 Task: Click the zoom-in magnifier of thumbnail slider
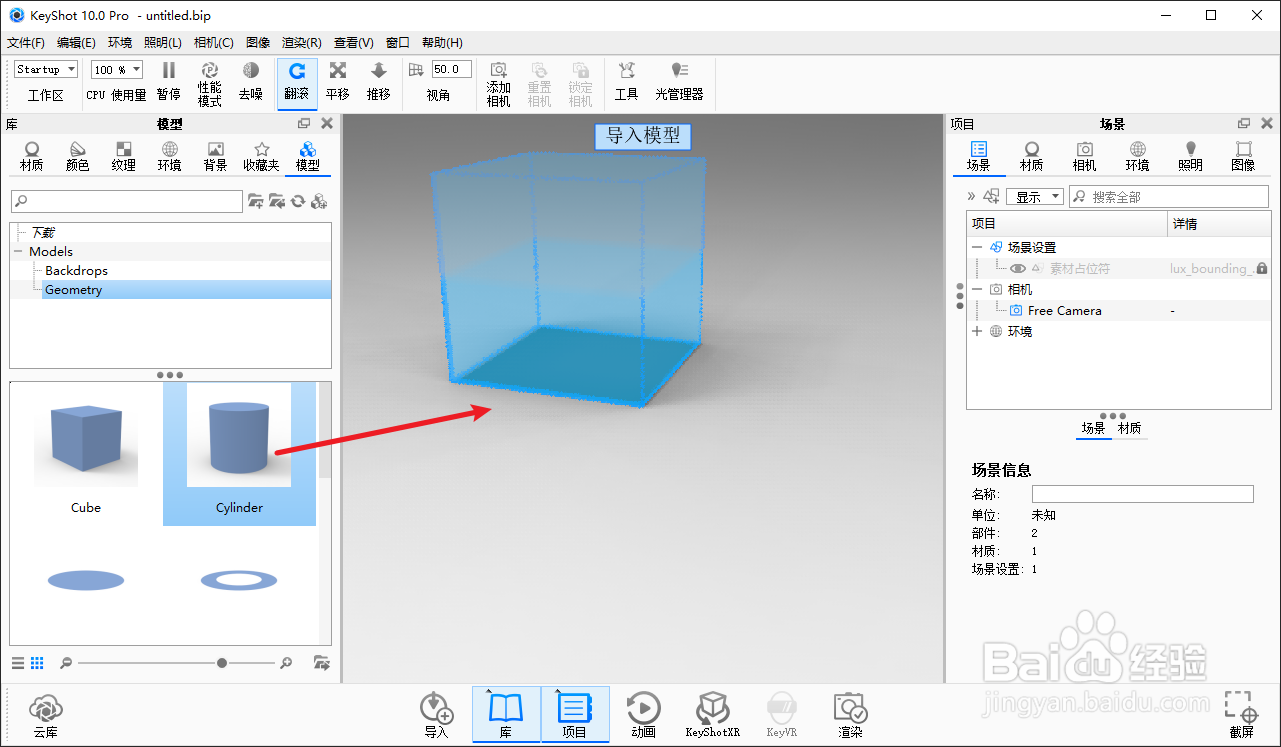point(286,663)
